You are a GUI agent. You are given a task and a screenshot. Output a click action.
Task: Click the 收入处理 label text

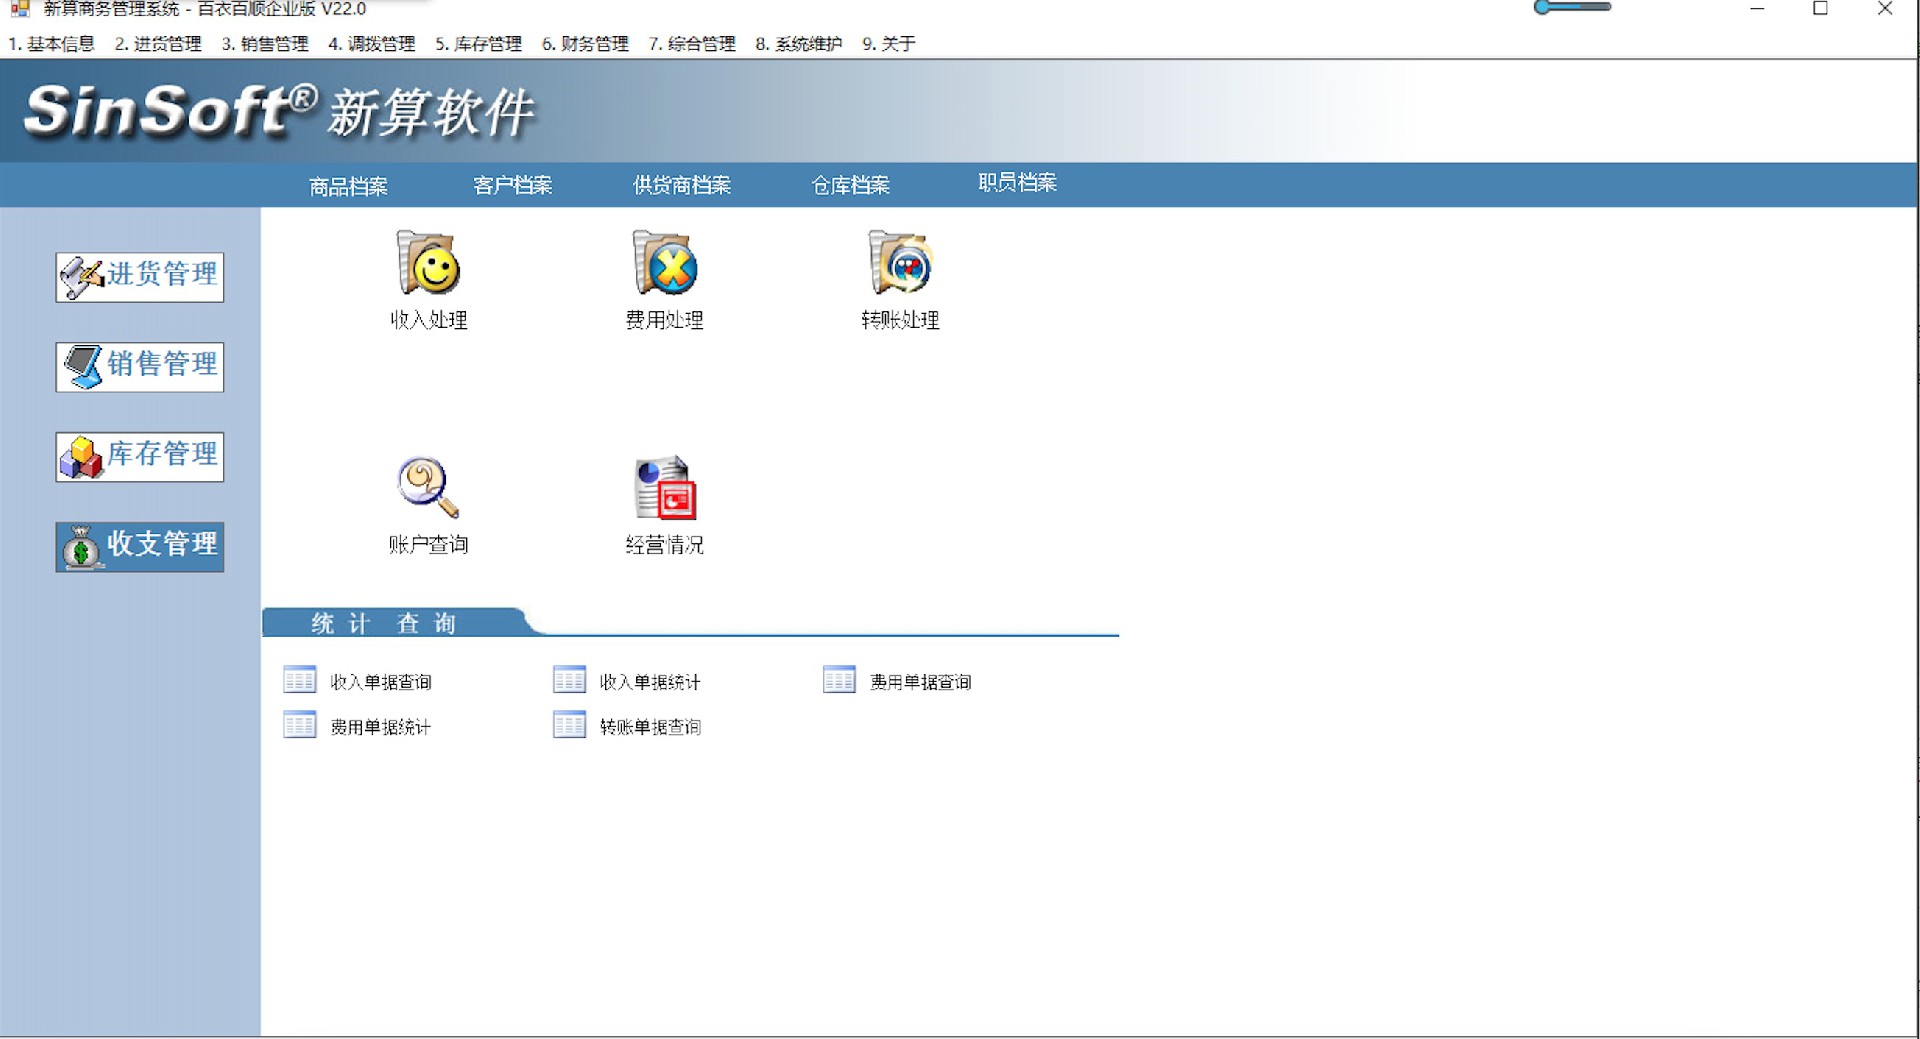click(x=429, y=320)
